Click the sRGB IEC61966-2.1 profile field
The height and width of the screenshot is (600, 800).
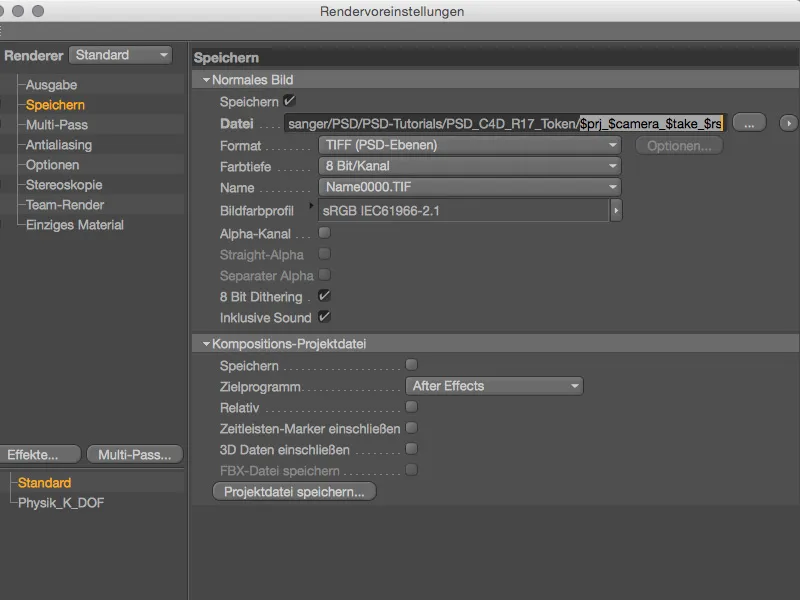463,211
